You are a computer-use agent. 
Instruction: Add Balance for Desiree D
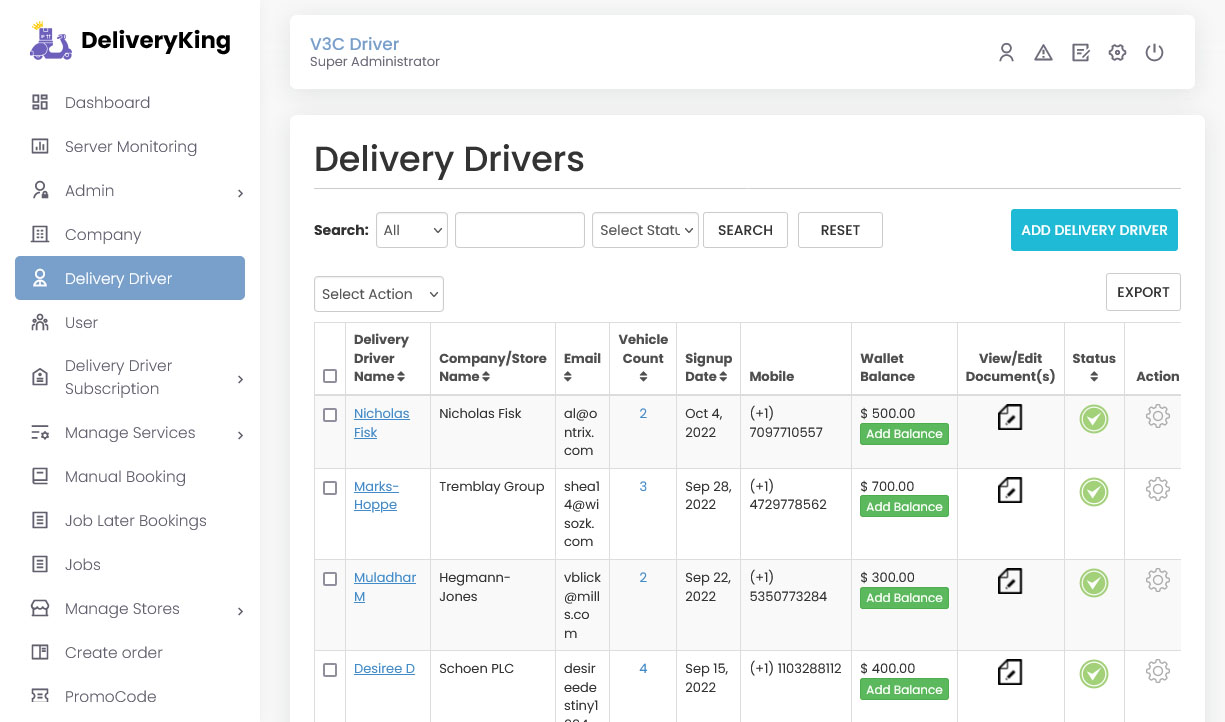904,690
